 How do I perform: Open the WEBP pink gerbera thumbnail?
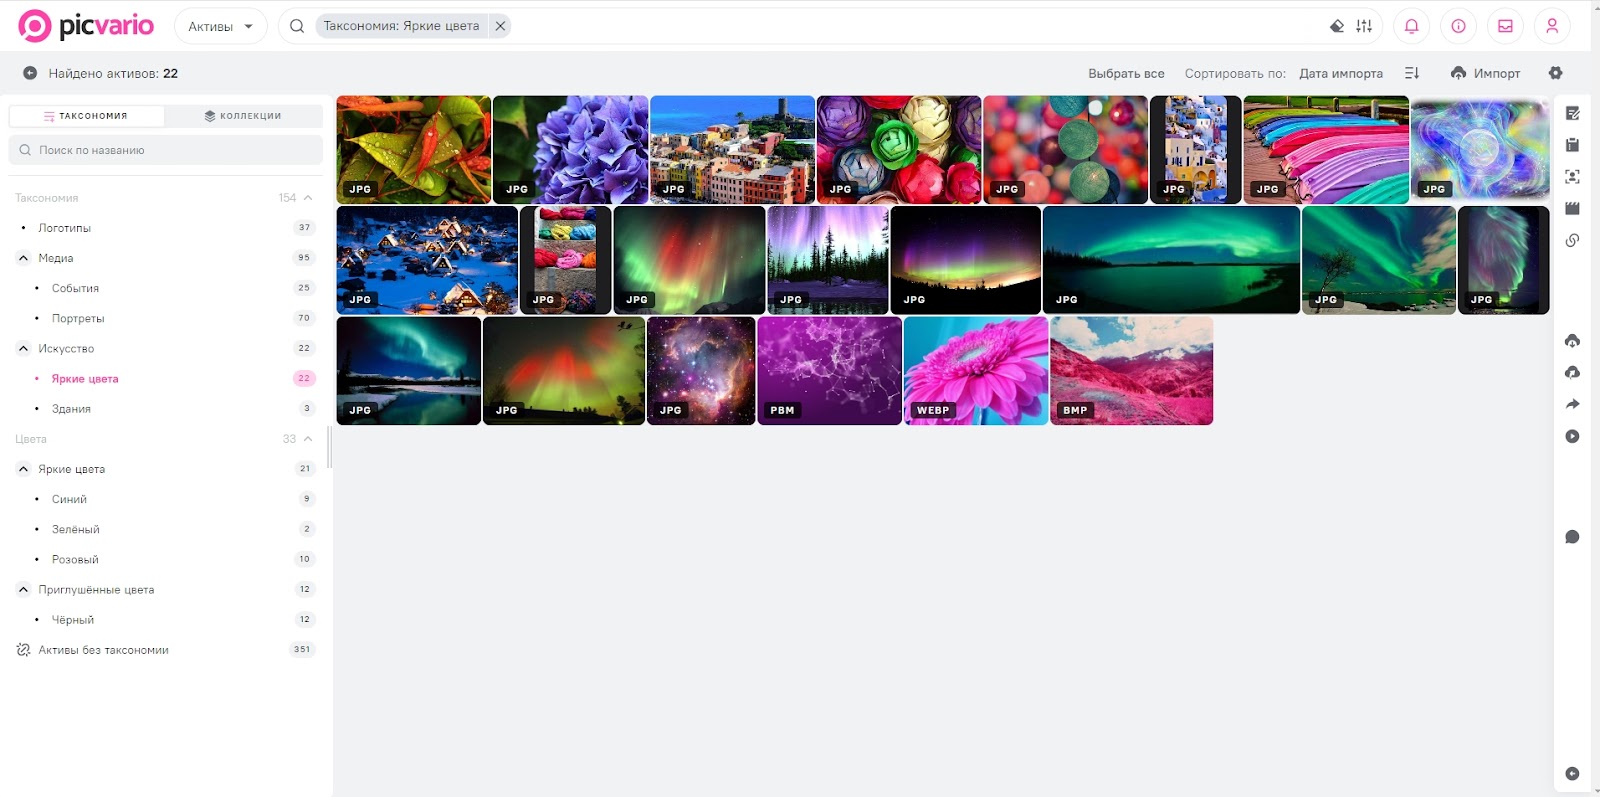[976, 371]
